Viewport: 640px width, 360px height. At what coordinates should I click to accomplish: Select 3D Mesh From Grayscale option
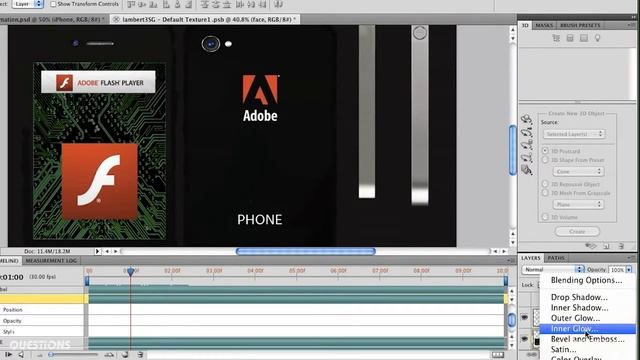pyautogui.click(x=545, y=193)
